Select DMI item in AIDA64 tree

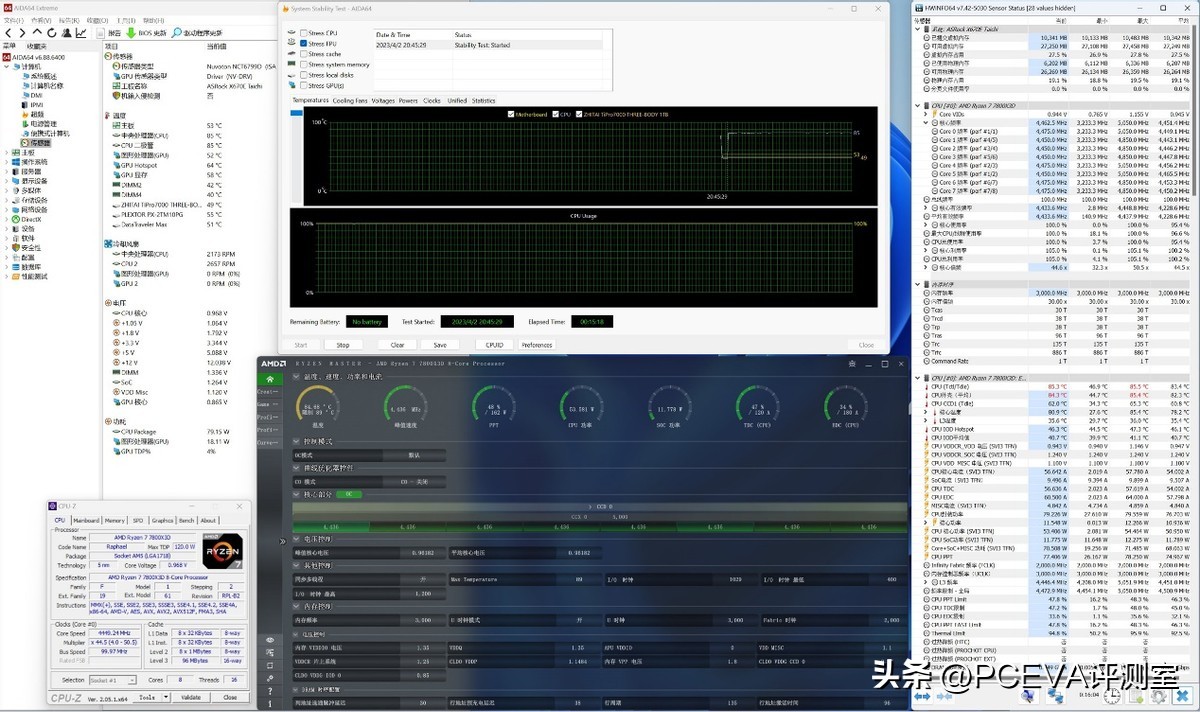click(32, 95)
